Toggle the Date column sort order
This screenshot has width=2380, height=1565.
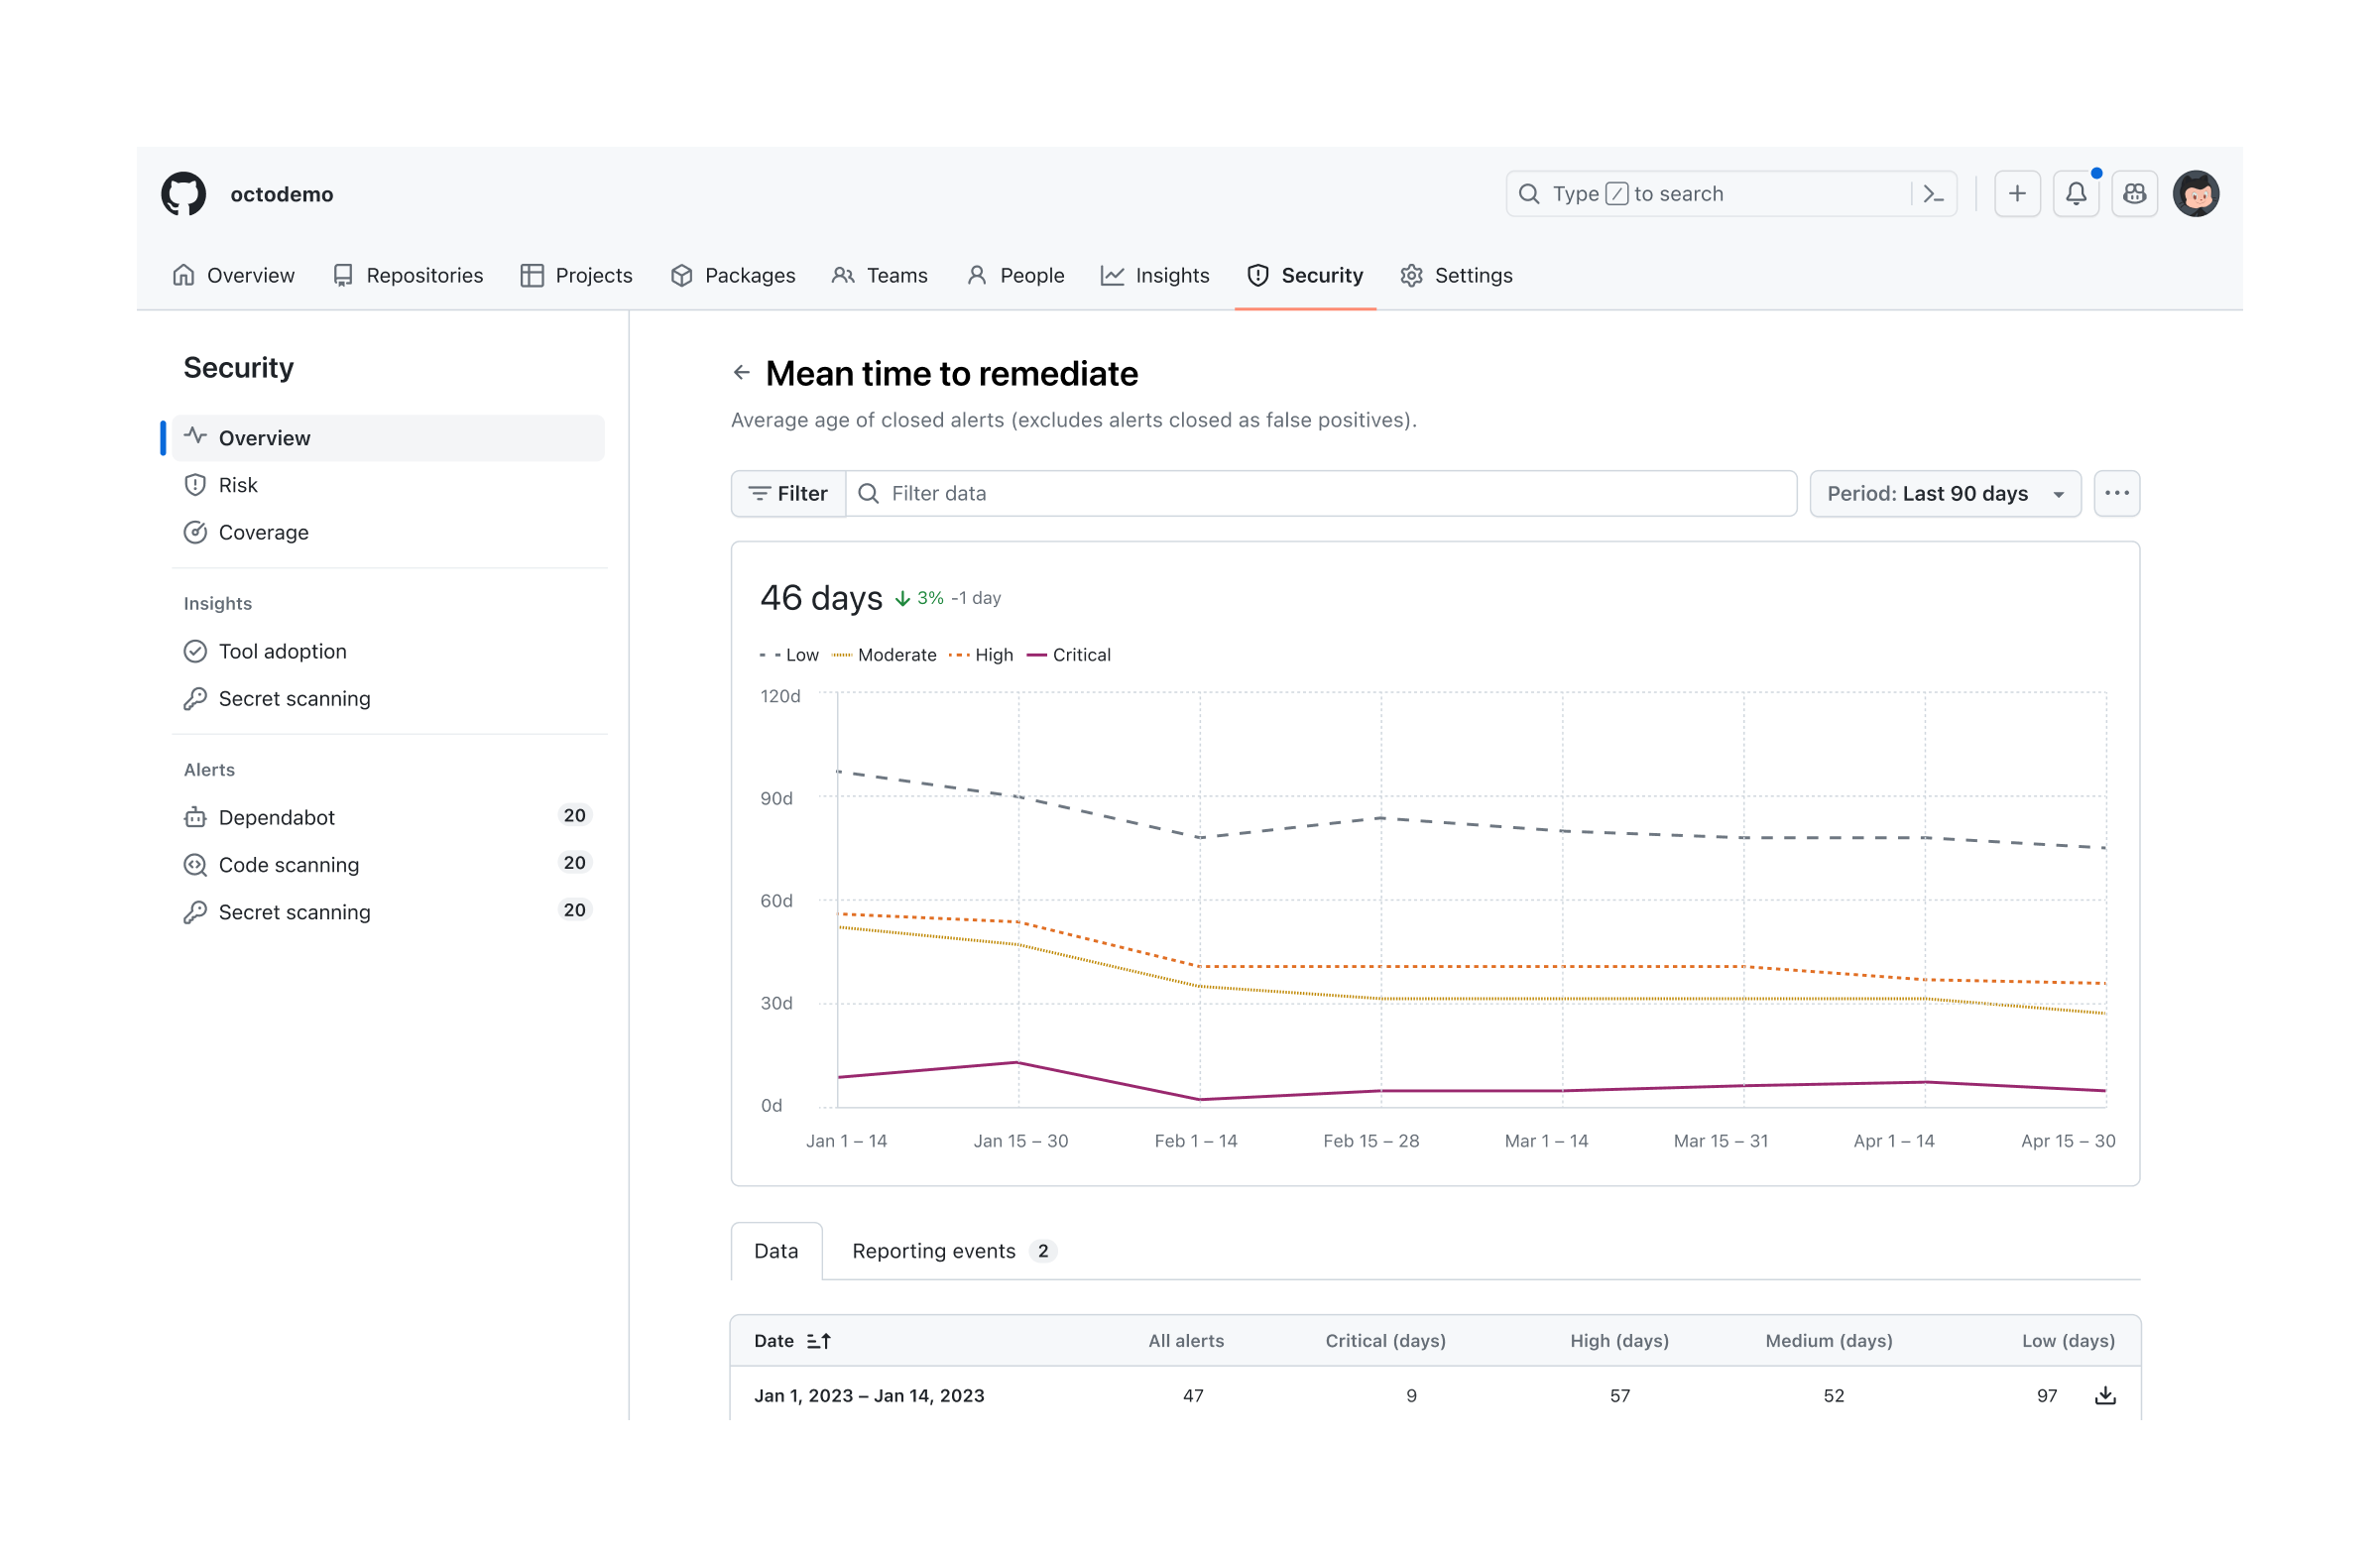pos(819,1341)
